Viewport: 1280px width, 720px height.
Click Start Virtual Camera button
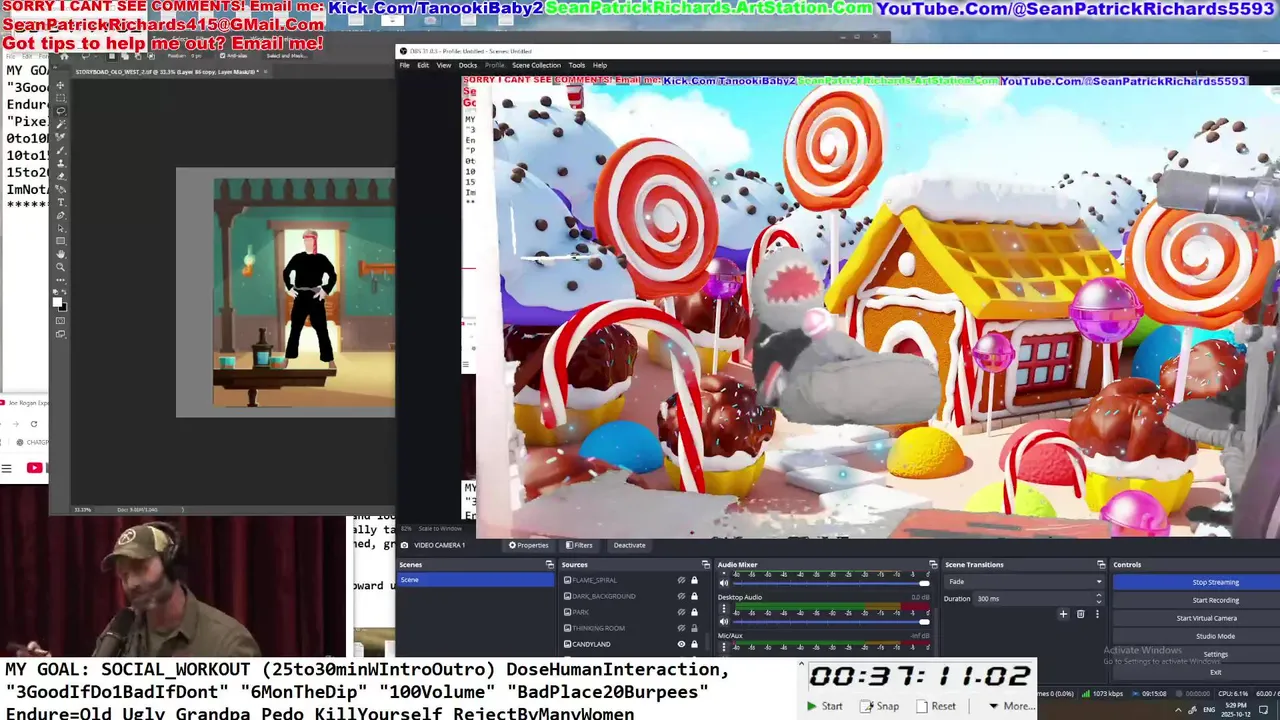point(1196,618)
